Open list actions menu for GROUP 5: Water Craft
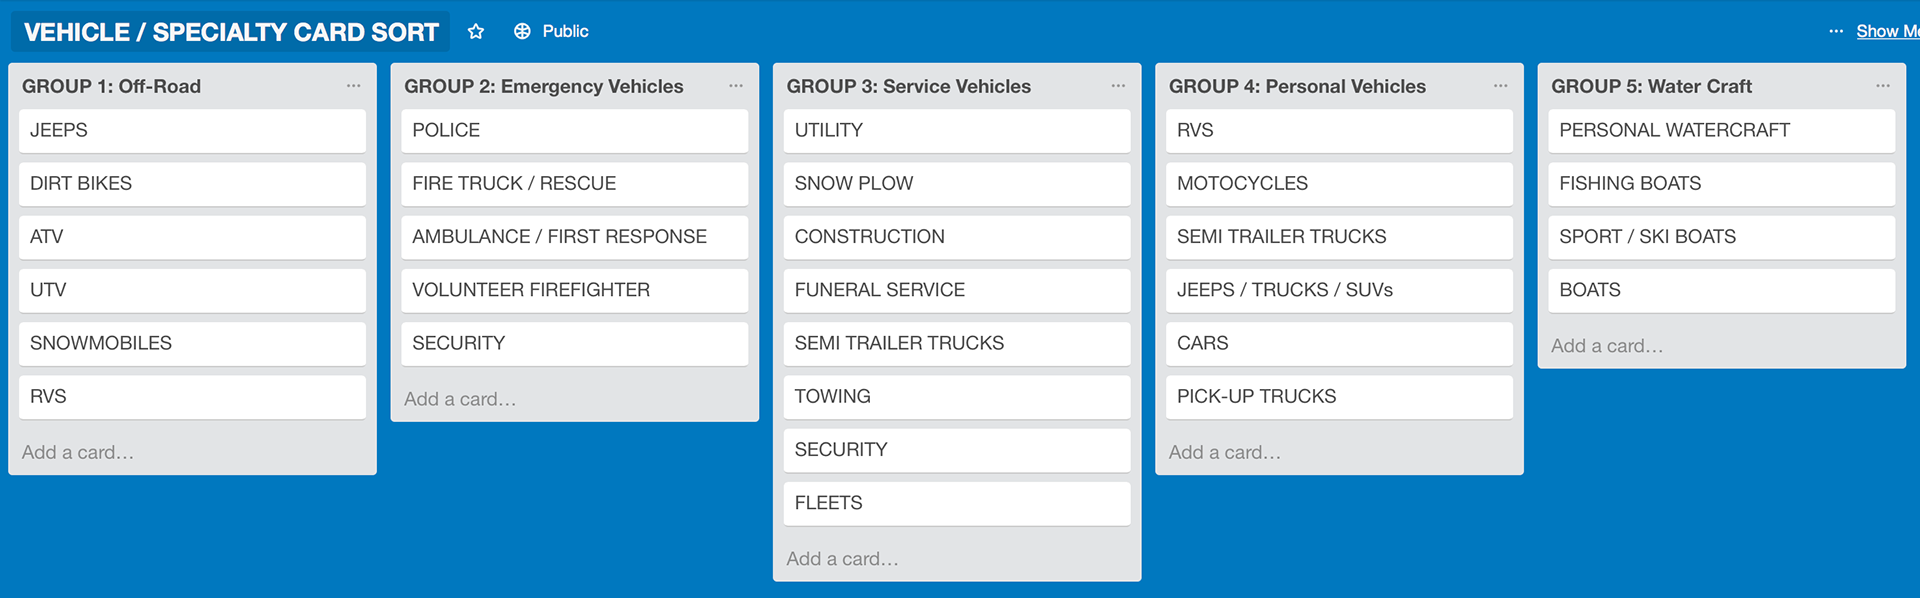This screenshot has height=598, width=1920. tap(1883, 86)
